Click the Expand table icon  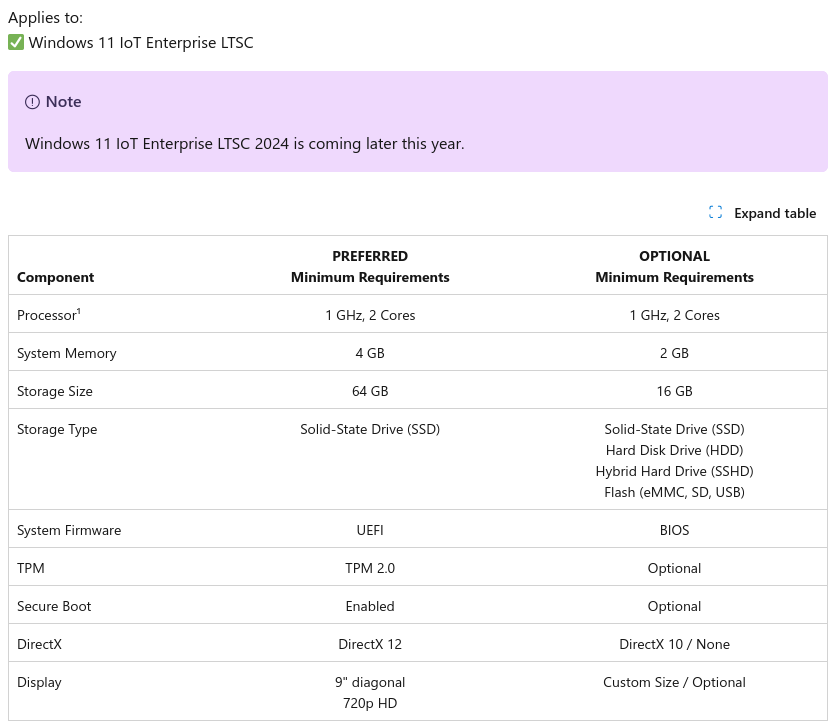(x=715, y=212)
